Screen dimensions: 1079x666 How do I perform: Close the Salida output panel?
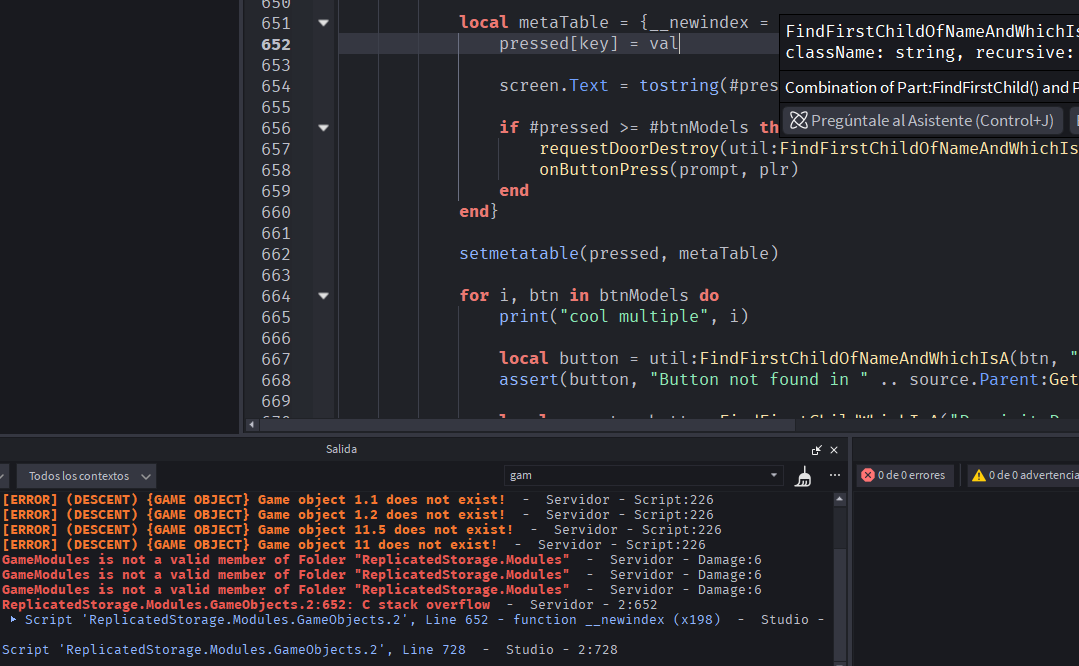[x=834, y=450]
